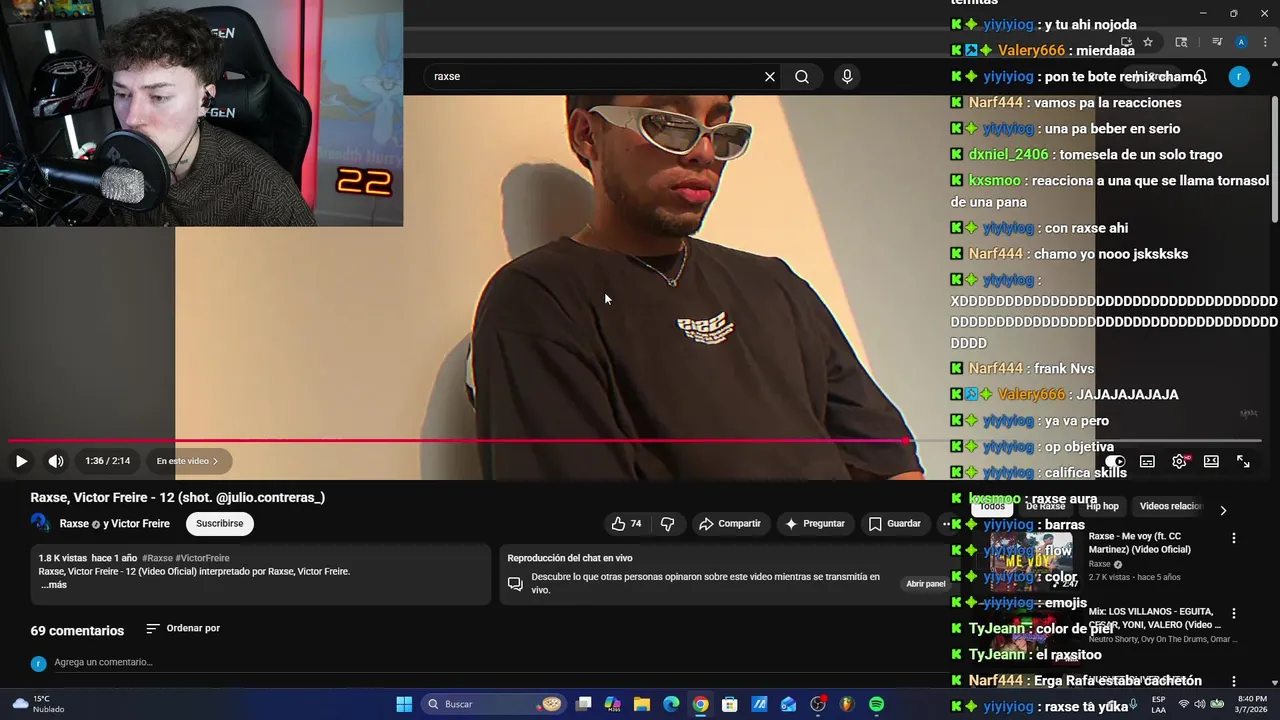Open Chrome's media control music icon
The image size is (1280, 720).
(1216, 42)
